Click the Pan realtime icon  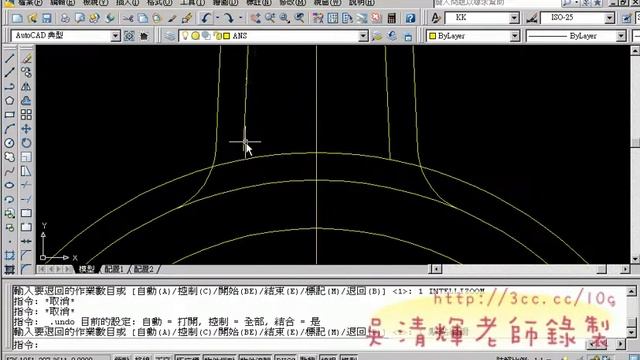pyautogui.click(x=256, y=18)
